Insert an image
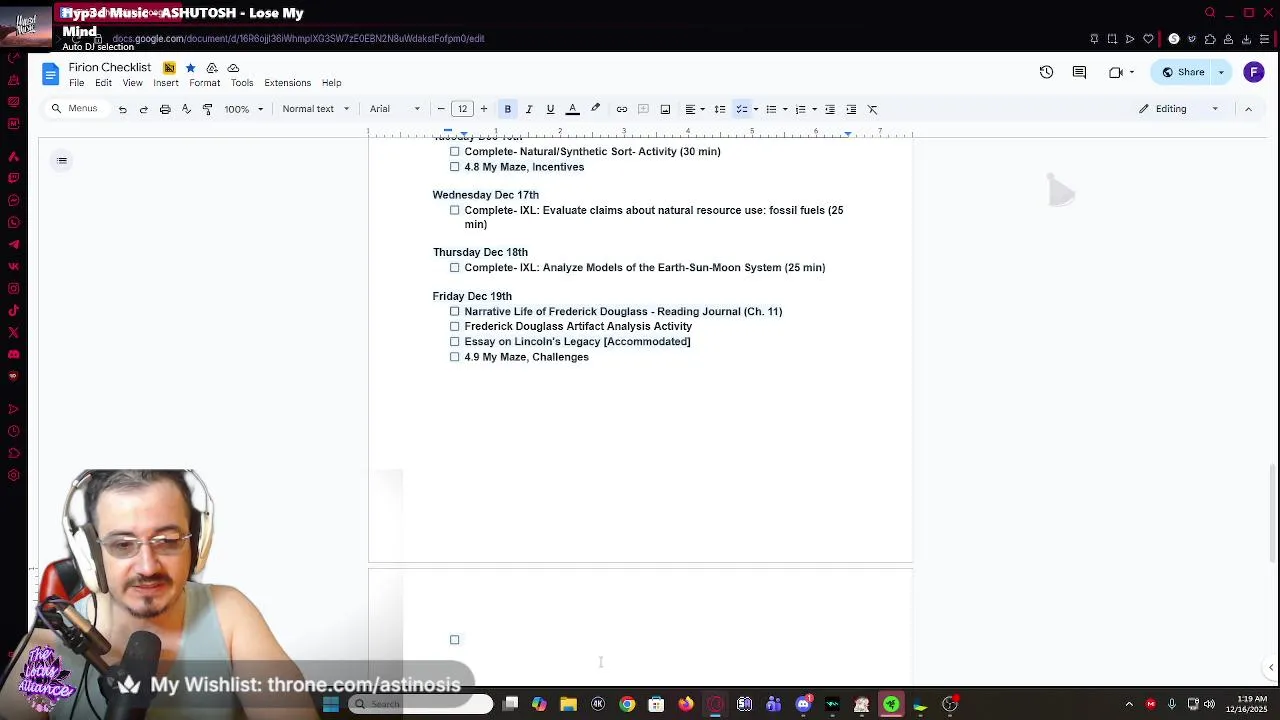Viewport: 1280px width, 720px height. 665,109
